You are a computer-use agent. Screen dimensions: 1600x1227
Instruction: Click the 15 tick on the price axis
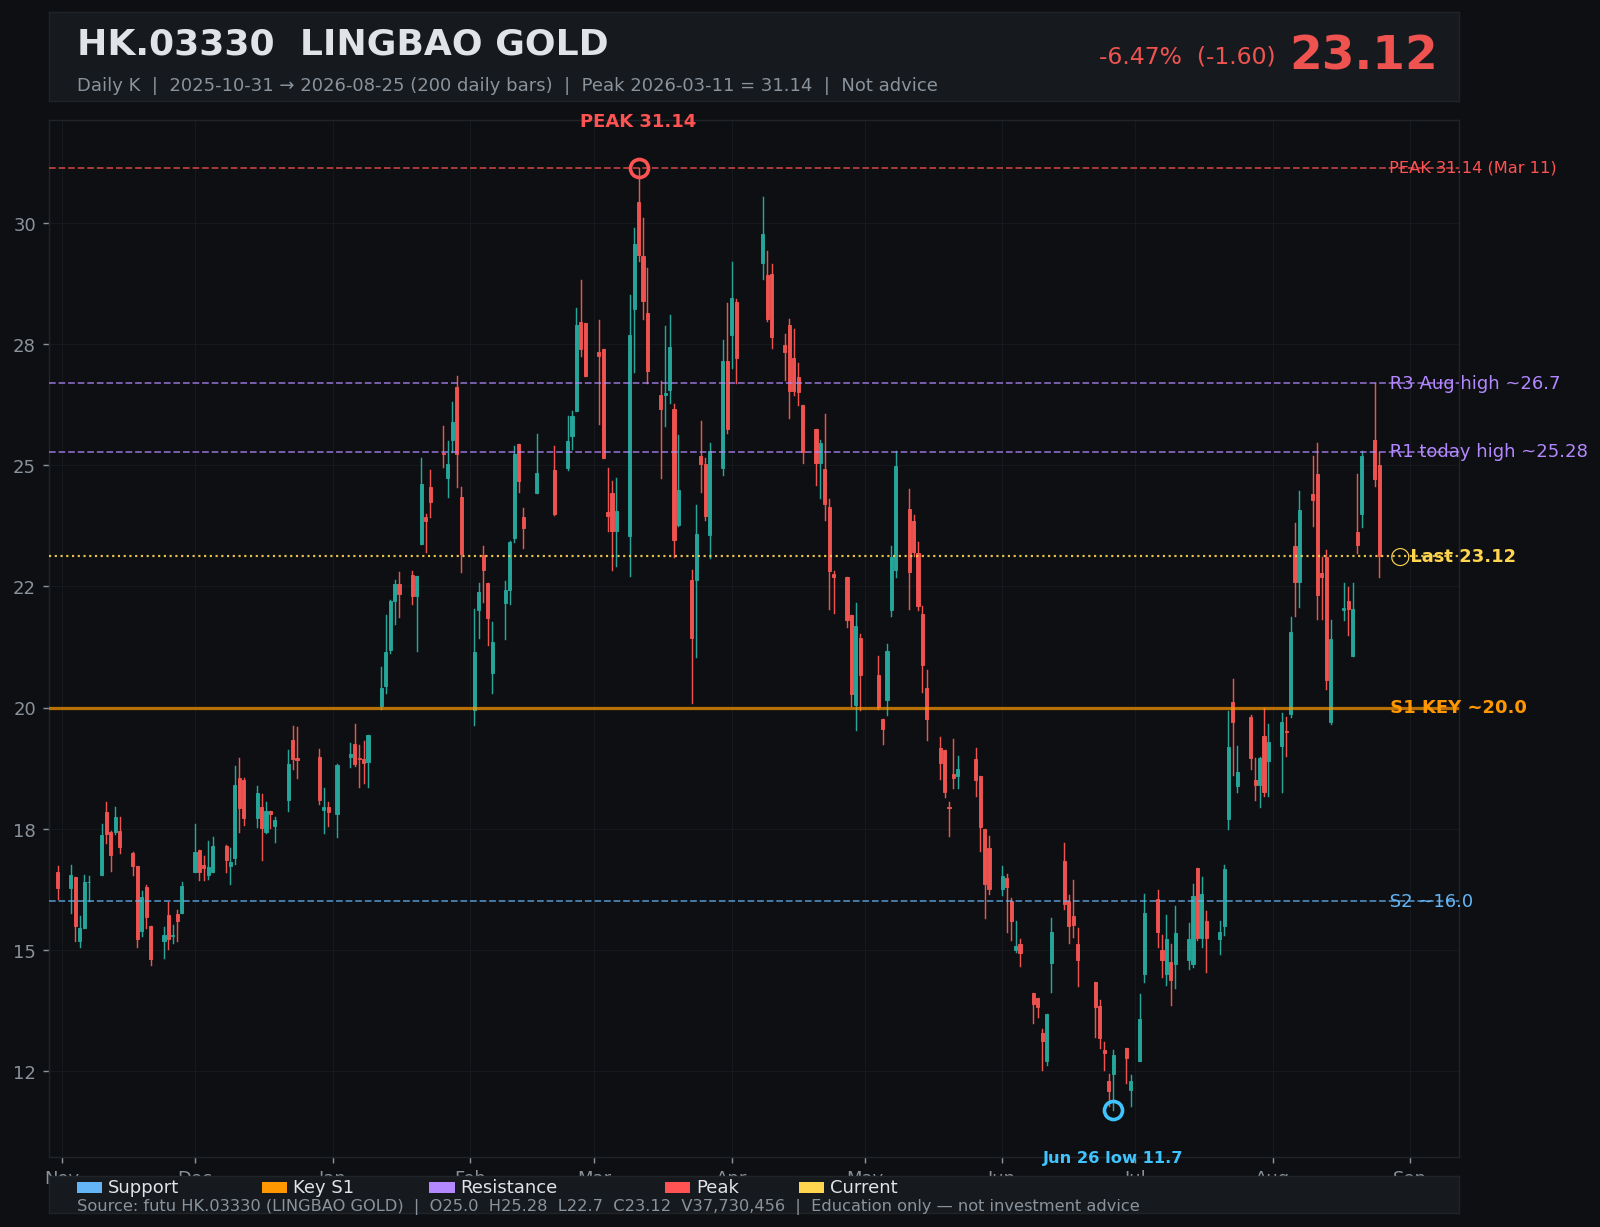[x=25, y=951]
